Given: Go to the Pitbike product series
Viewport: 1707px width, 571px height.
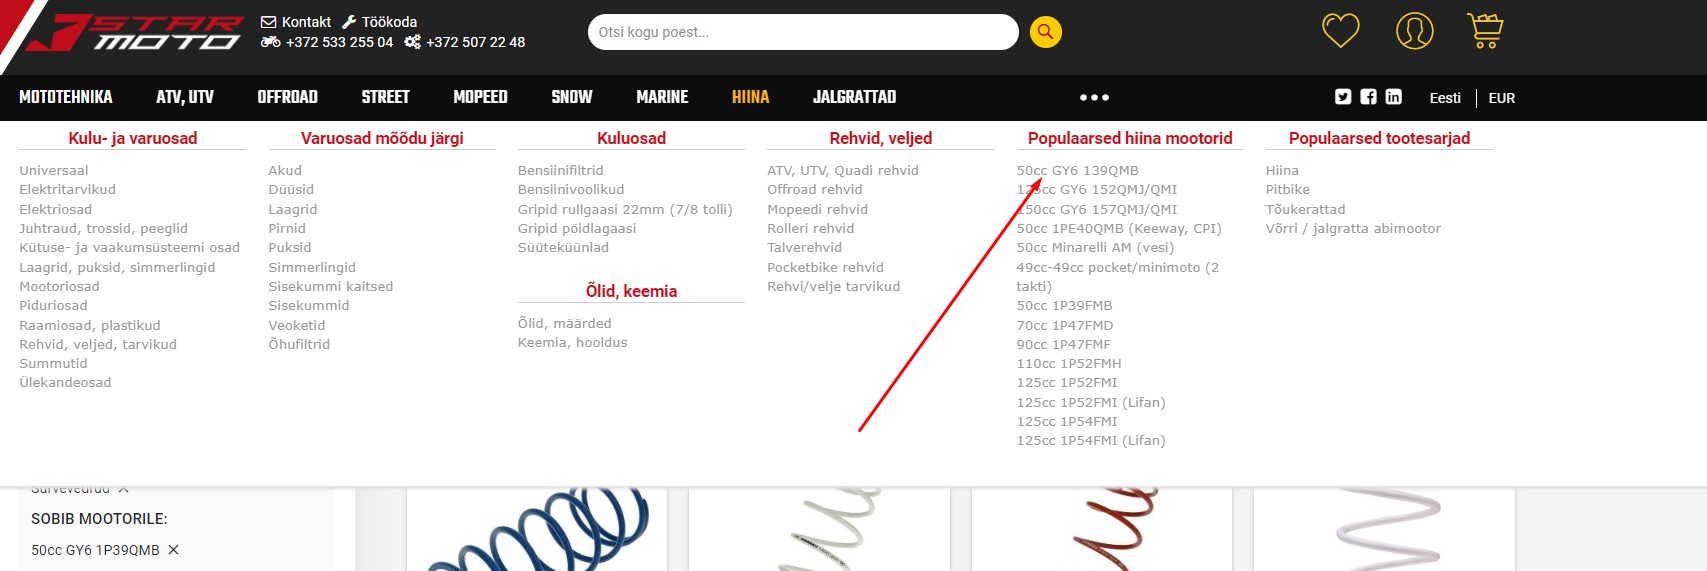Looking at the screenshot, I should point(1287,190).
